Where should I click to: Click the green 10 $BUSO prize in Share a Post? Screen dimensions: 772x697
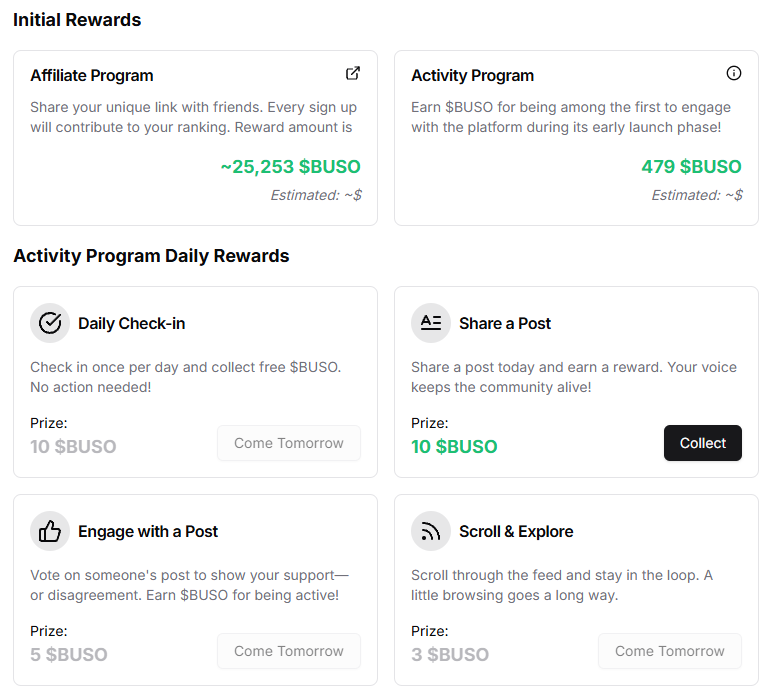tap(454, 446)
